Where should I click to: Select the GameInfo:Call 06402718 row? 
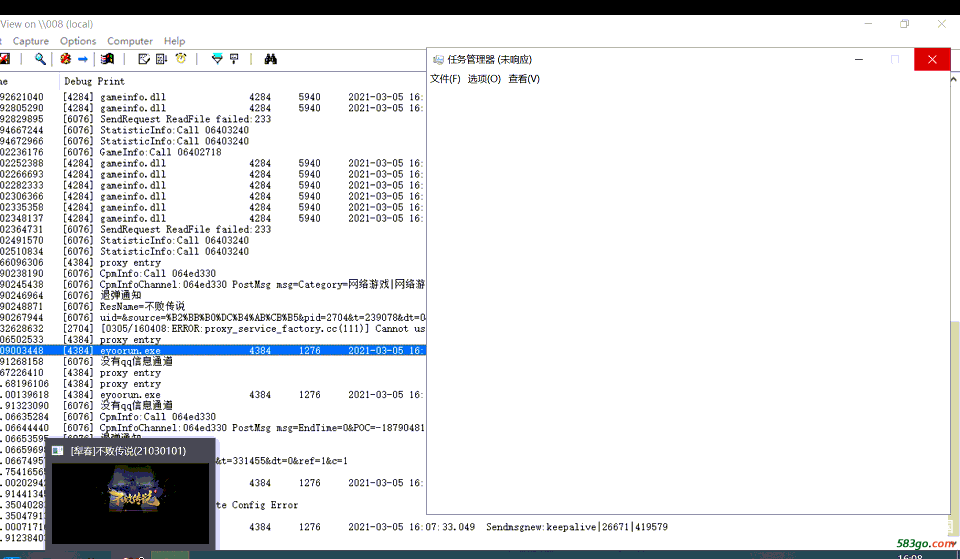point(212,152)
